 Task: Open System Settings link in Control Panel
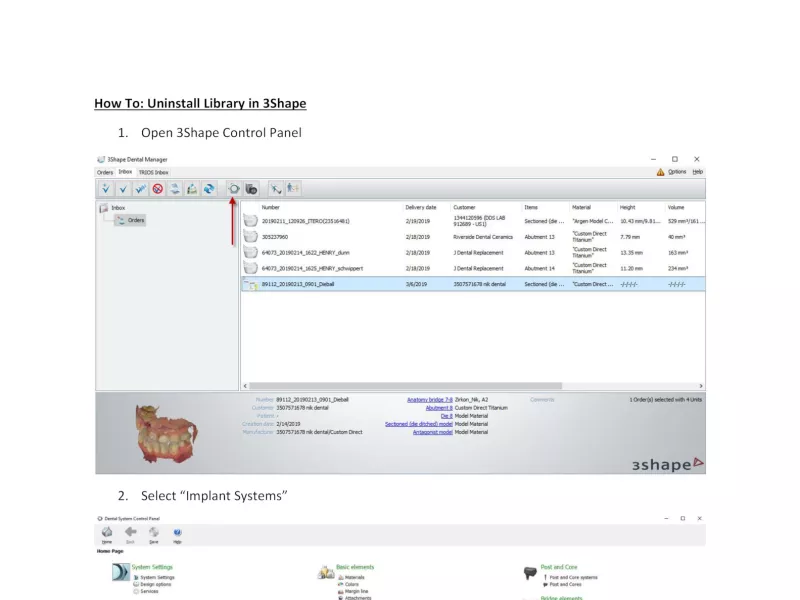coord(157,578)
